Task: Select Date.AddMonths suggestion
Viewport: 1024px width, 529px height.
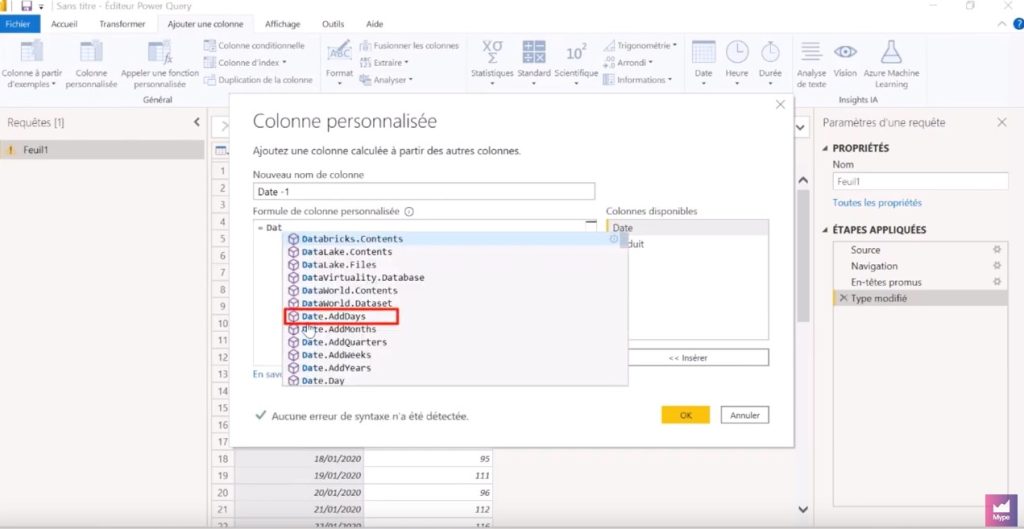Action: point(454,329)
